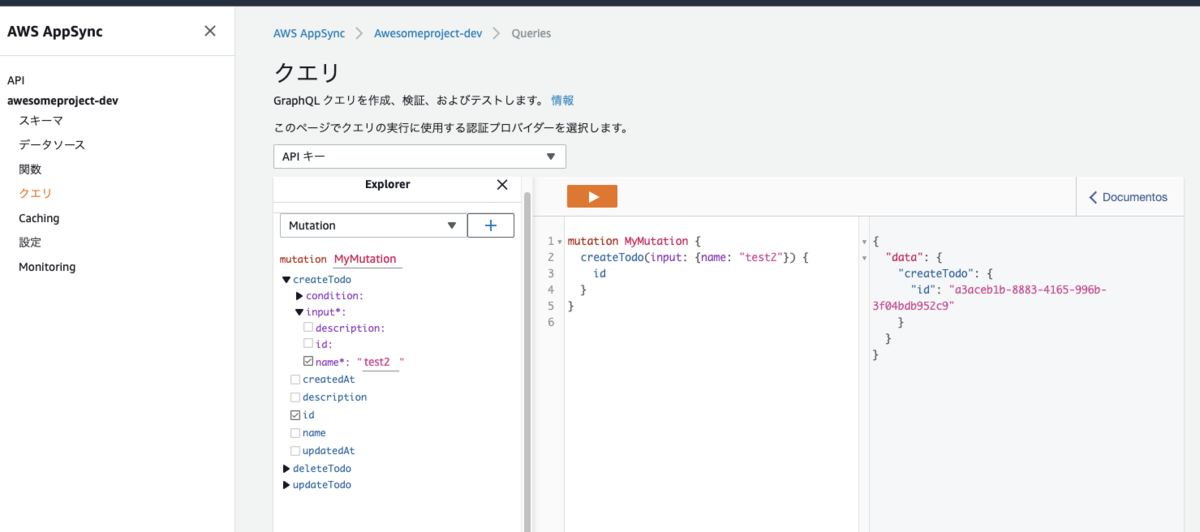
Task: Select クエリ in the sidebar
Action: 35,193
